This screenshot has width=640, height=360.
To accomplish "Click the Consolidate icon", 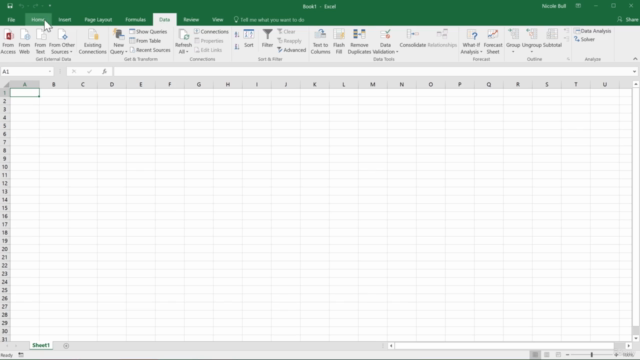I will pyautogui.click(x=413, y=39).
